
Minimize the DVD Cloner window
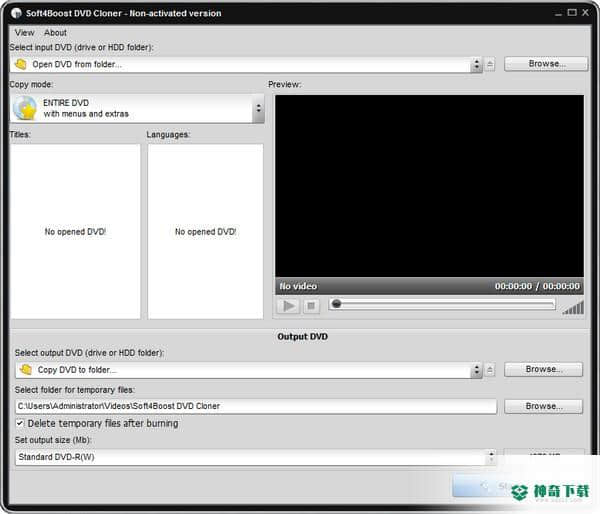pyautogui.click(x=558, y=13)
